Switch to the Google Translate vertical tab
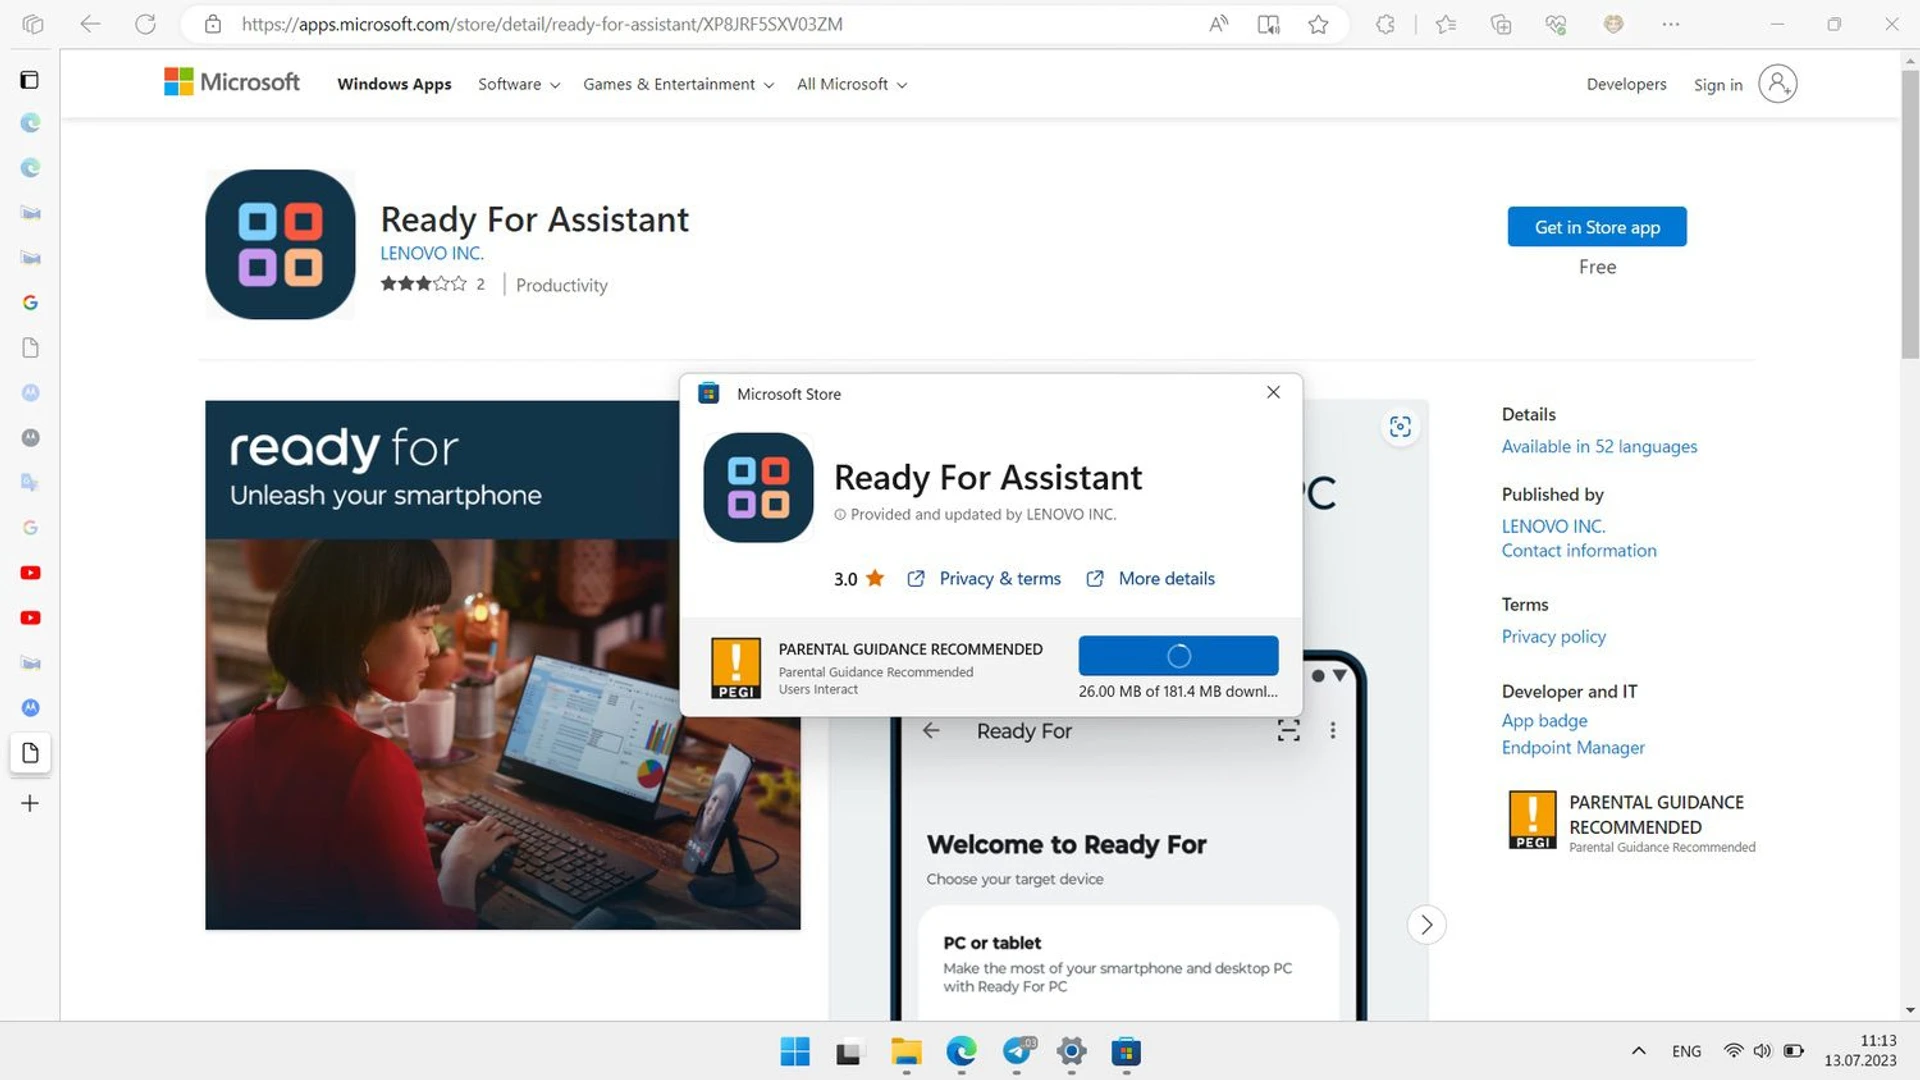 (30, 482)
